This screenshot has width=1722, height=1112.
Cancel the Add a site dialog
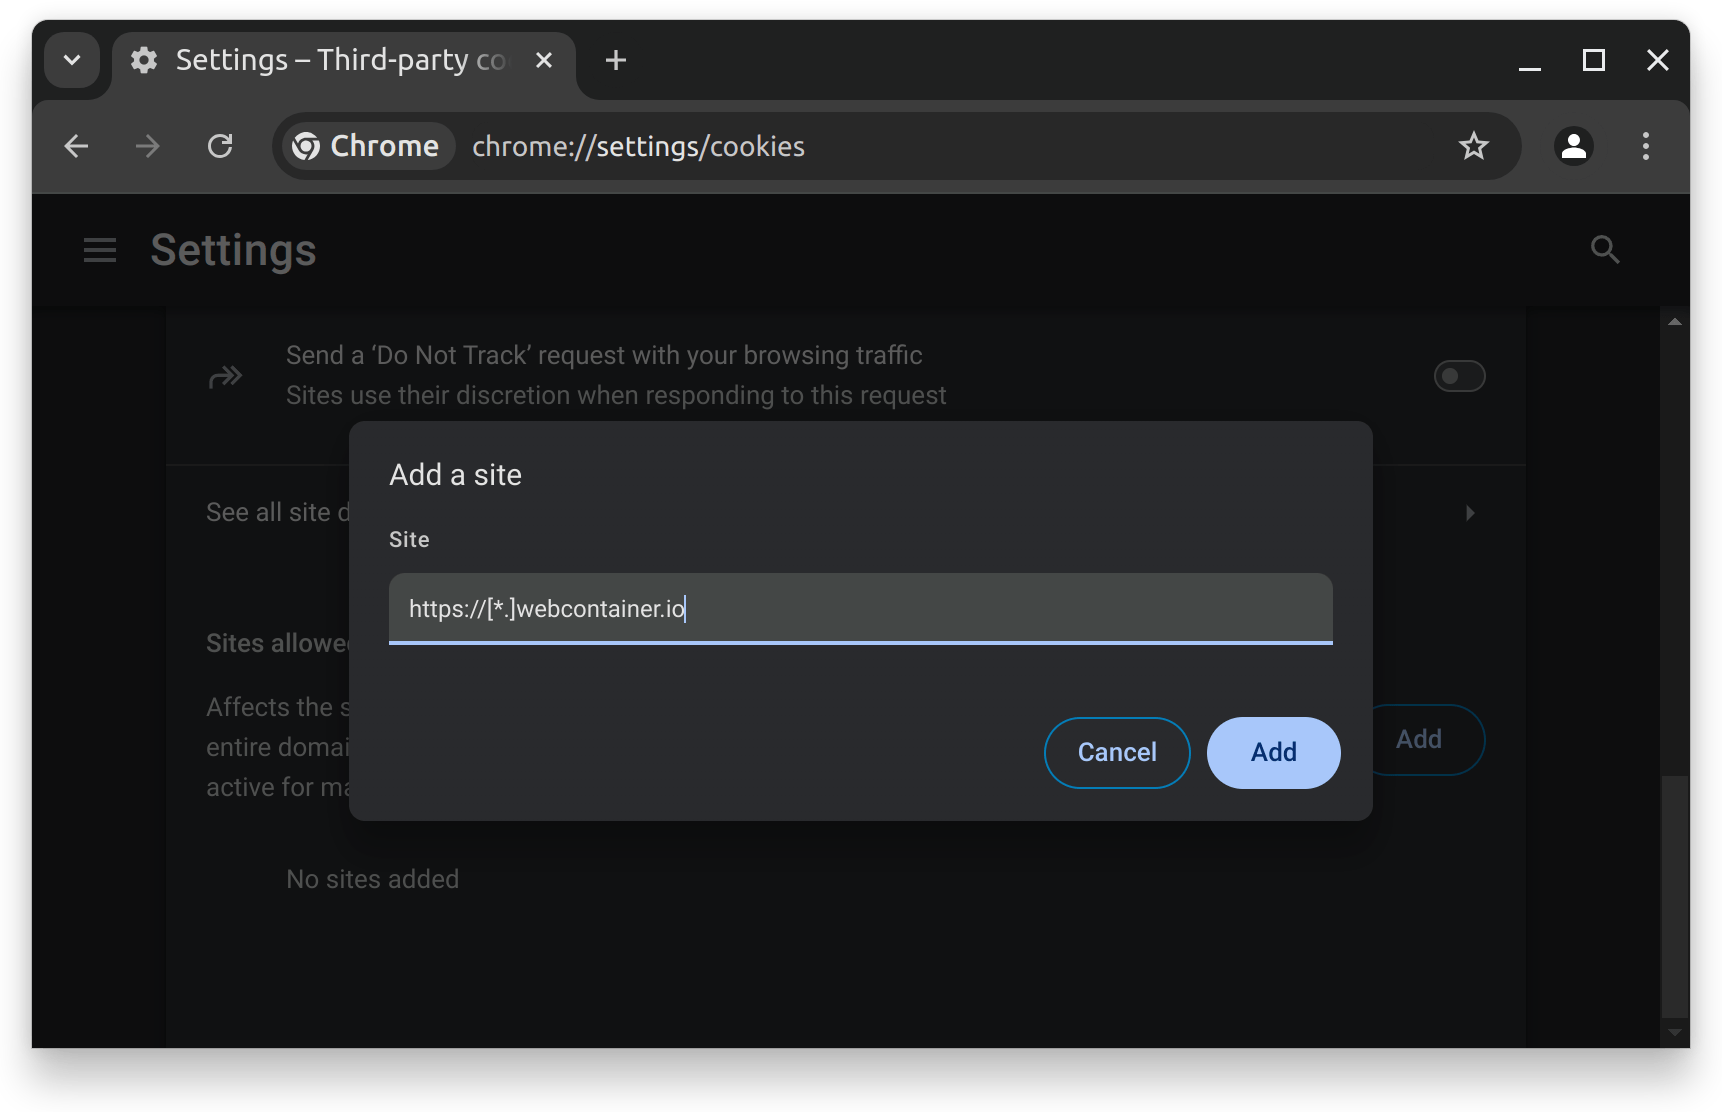[1116, 752]
